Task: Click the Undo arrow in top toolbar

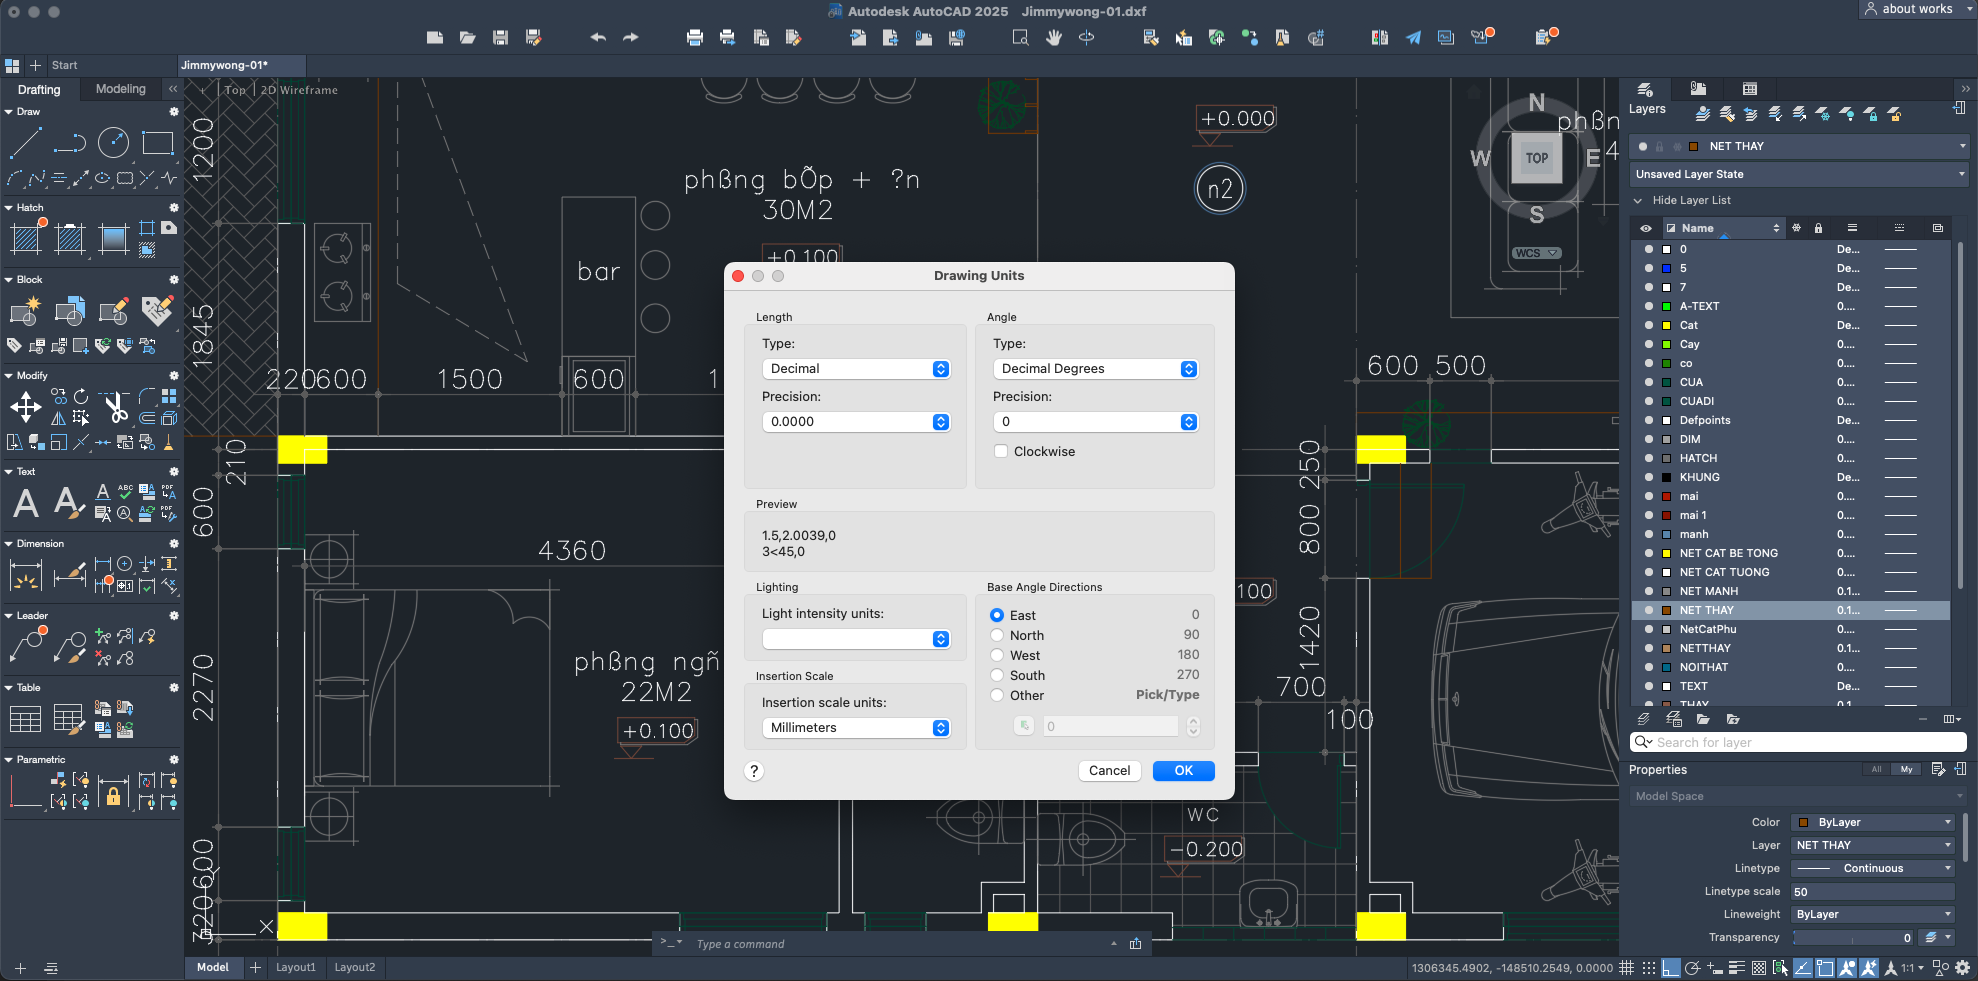Action: pos(598,38)
